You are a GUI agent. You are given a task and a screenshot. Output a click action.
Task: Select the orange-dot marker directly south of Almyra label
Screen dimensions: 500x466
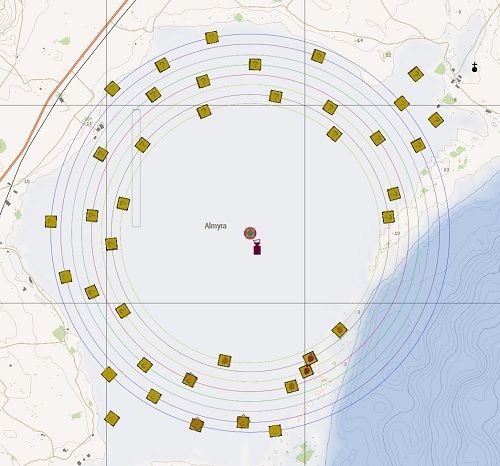pyautogui.click(x=224, y=360)
